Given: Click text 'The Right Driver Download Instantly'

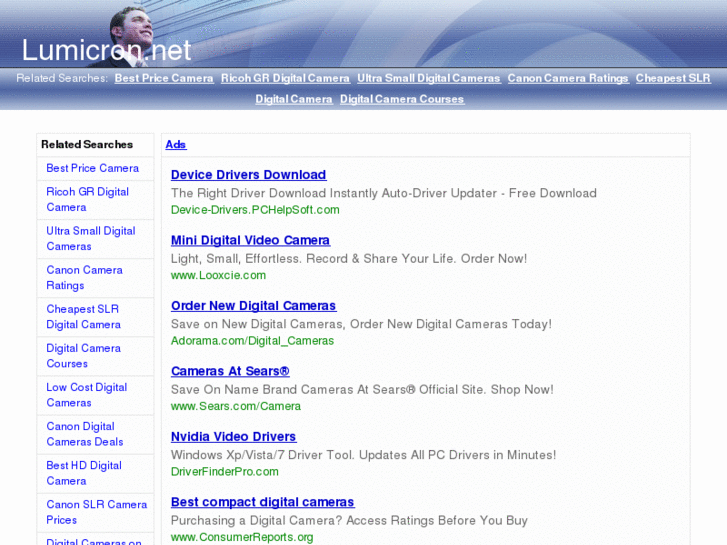Looking at the screenshot, I should [274, 193].
